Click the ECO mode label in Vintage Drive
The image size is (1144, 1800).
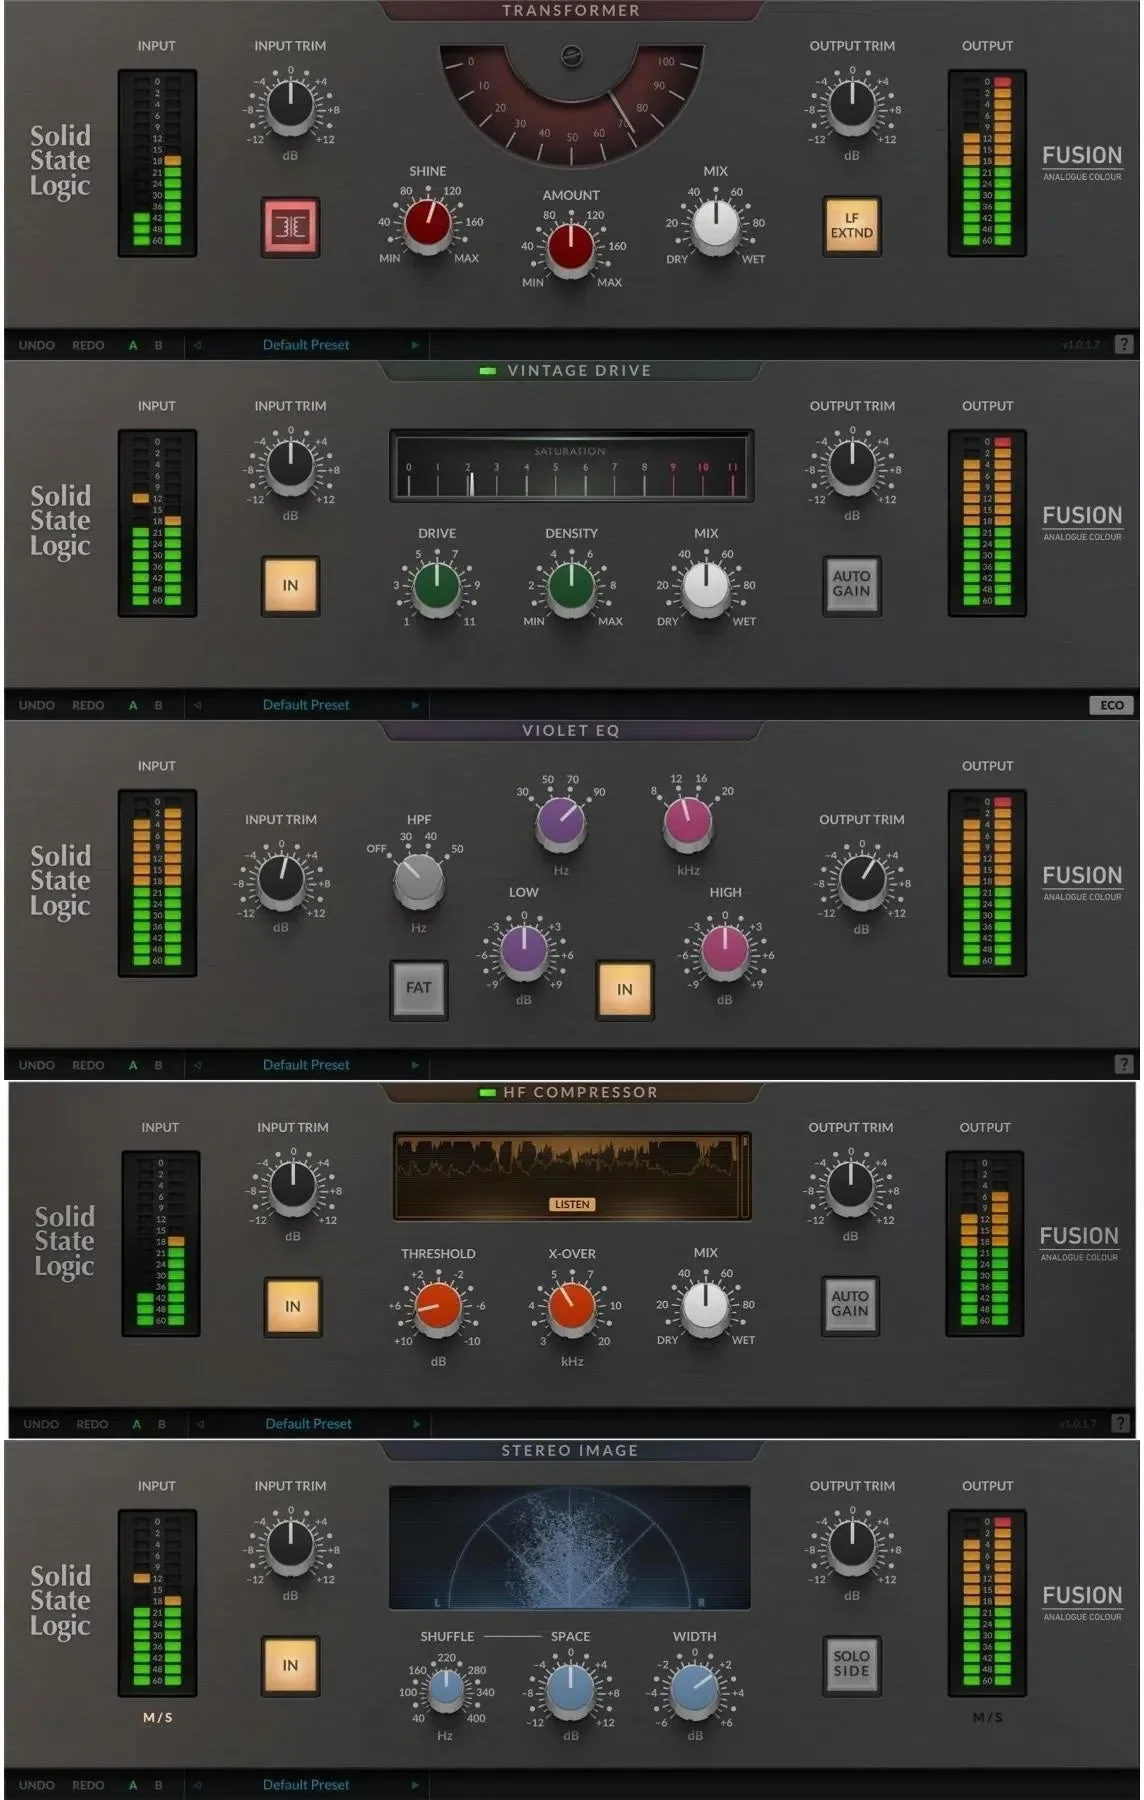1112,705
